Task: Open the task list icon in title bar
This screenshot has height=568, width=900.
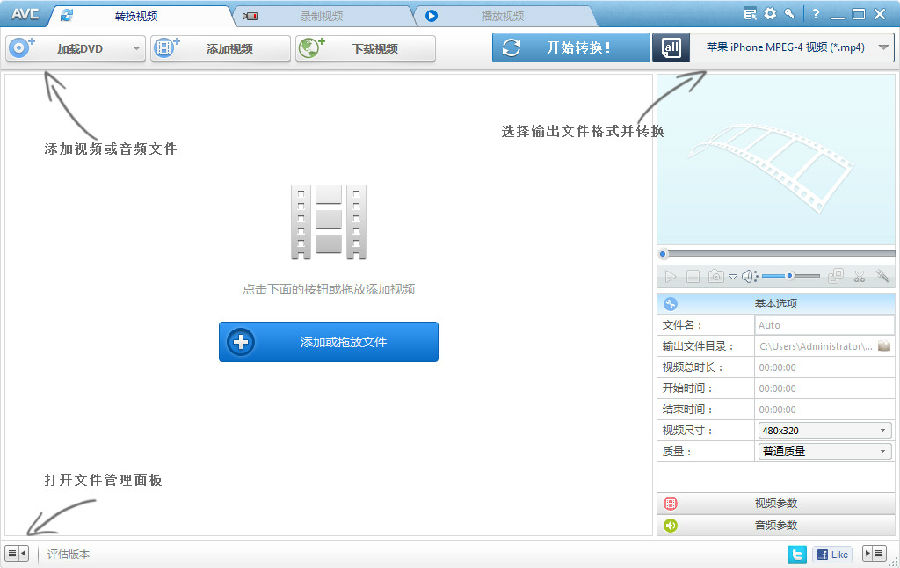Action: 750,14
